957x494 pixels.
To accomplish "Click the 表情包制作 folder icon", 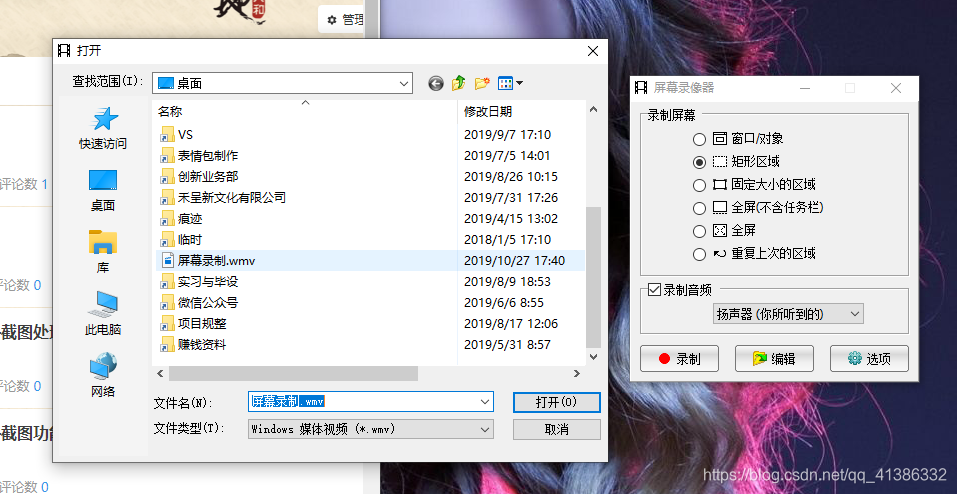I will pos(167,156).
